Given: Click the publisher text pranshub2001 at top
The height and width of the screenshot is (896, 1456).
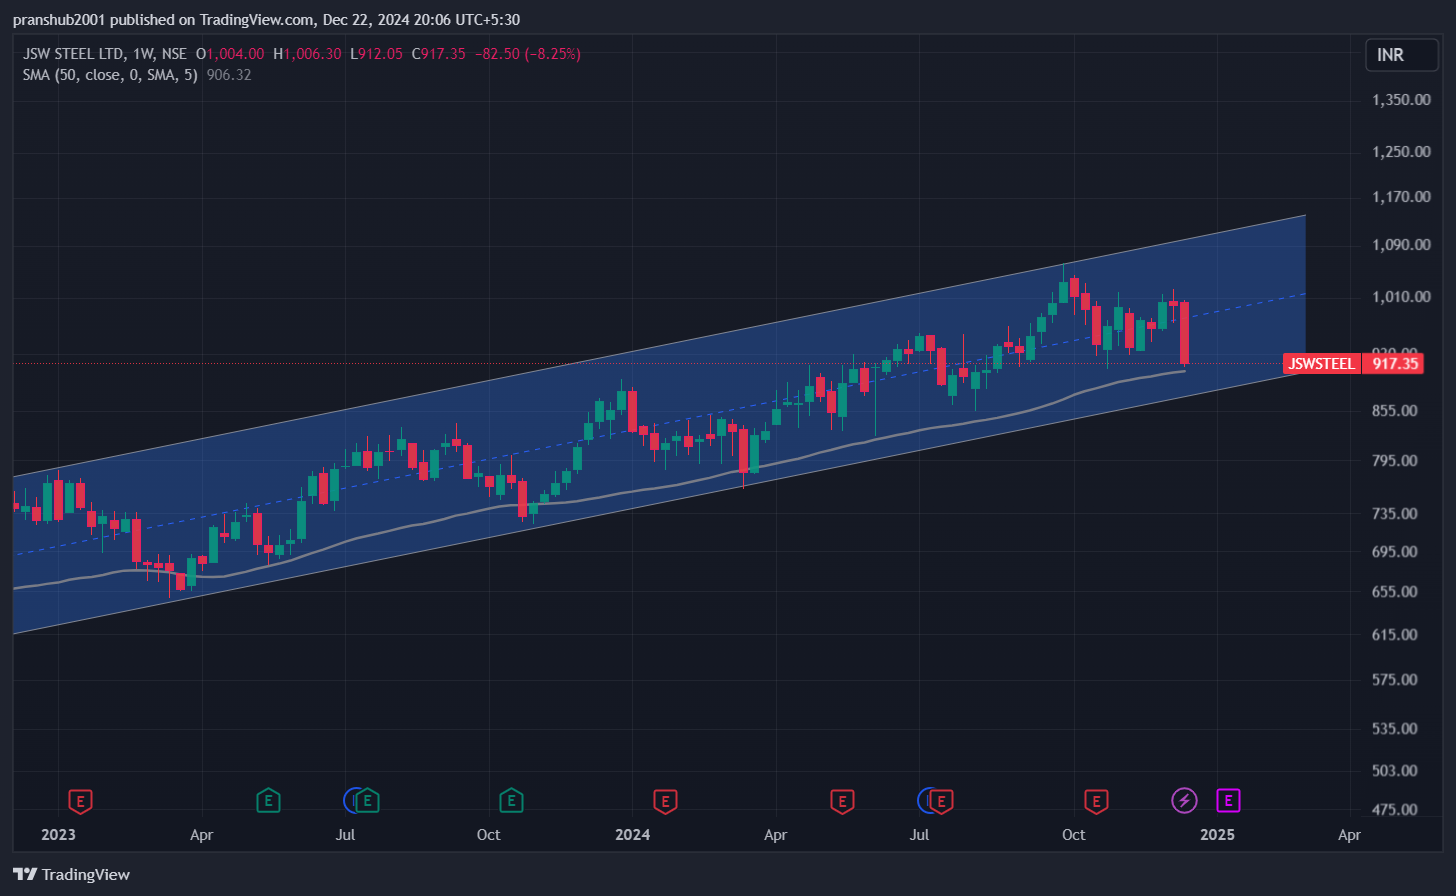Looking at the screenshot, I should [x=59, y=20].
